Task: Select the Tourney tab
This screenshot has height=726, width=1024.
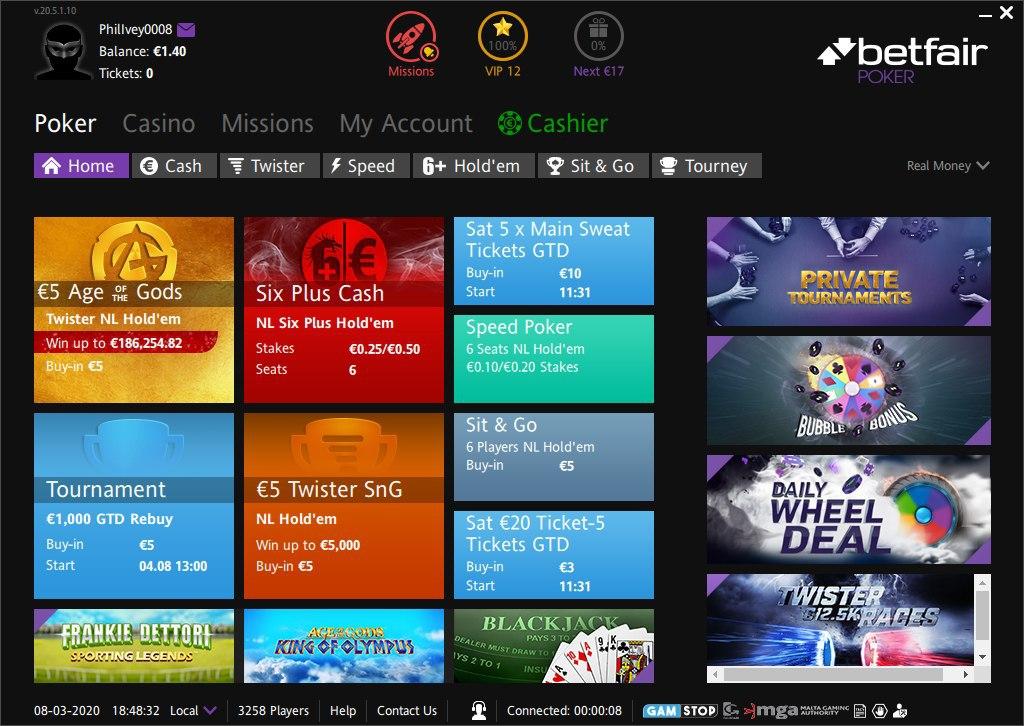Action: click(707, 166)
